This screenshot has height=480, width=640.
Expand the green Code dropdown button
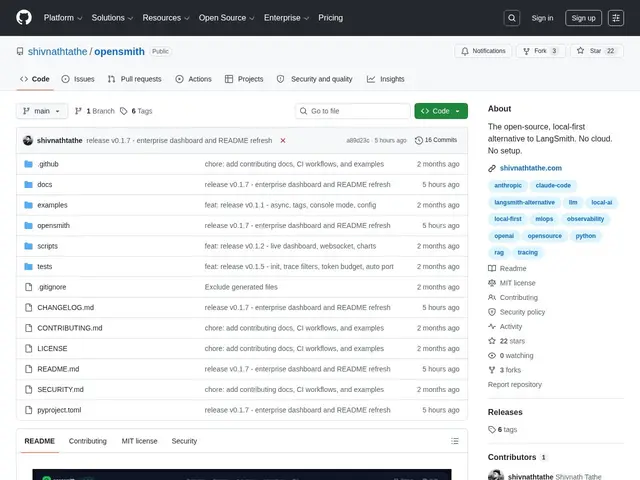pos(441,111)
